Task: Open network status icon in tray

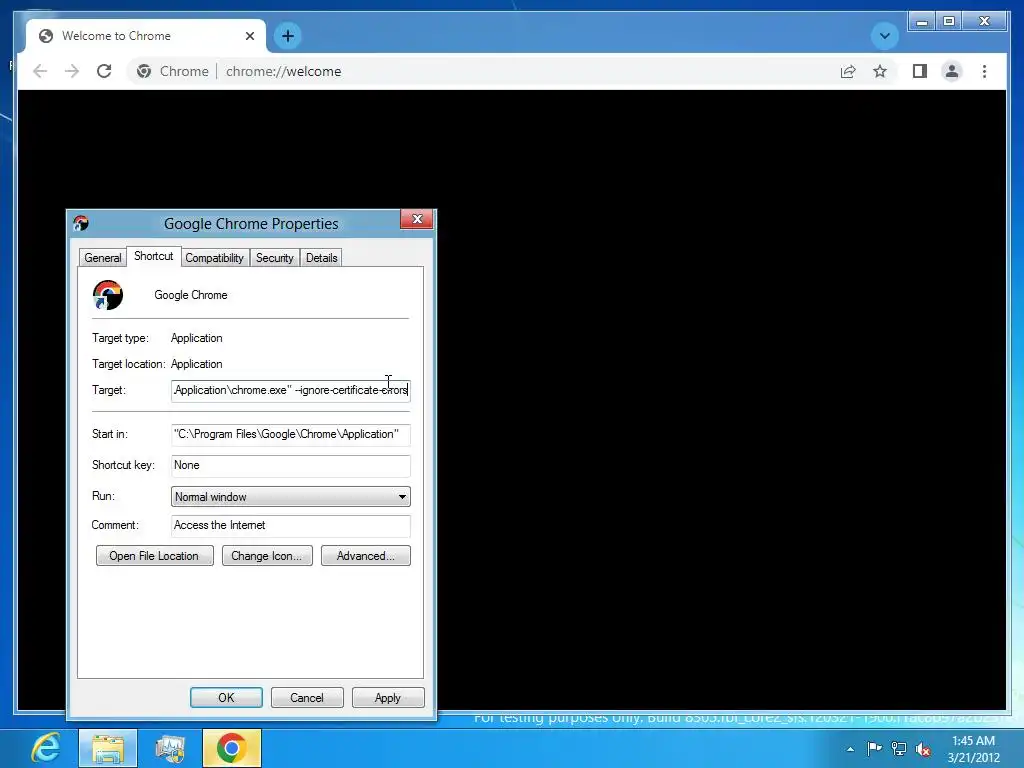Action: click(899, 749)
